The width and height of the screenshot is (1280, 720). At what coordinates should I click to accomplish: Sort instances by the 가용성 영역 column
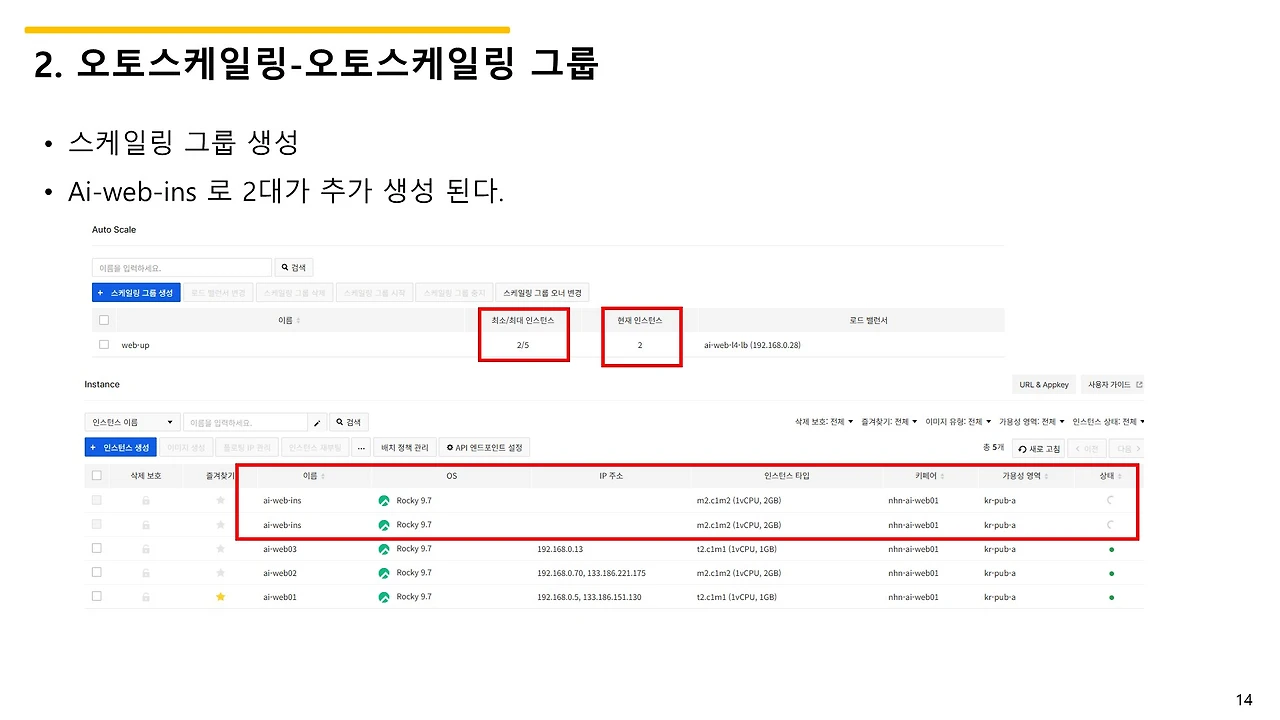1026,476
